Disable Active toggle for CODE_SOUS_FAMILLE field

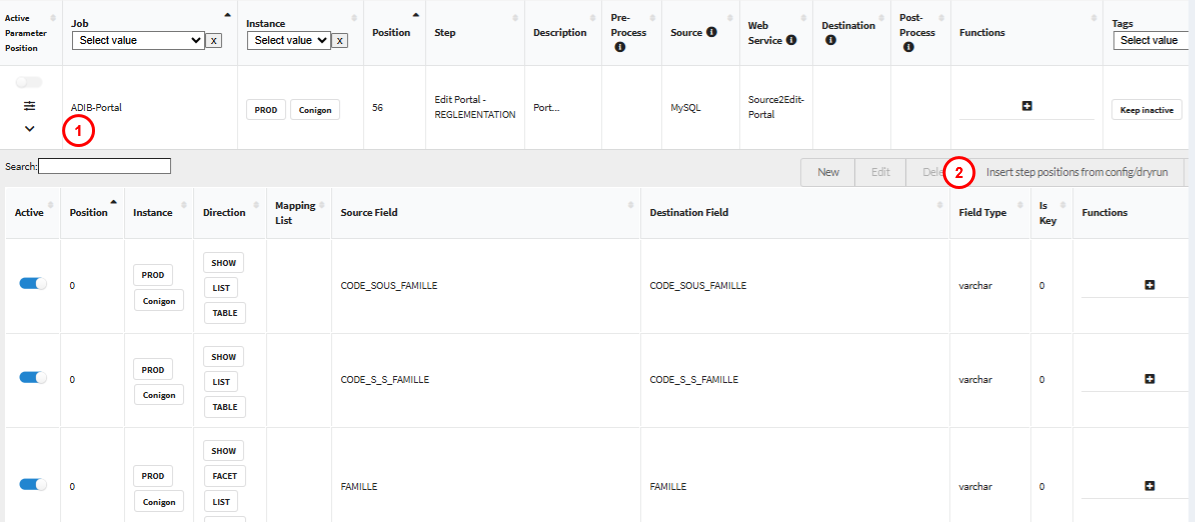tap(33, 284)
